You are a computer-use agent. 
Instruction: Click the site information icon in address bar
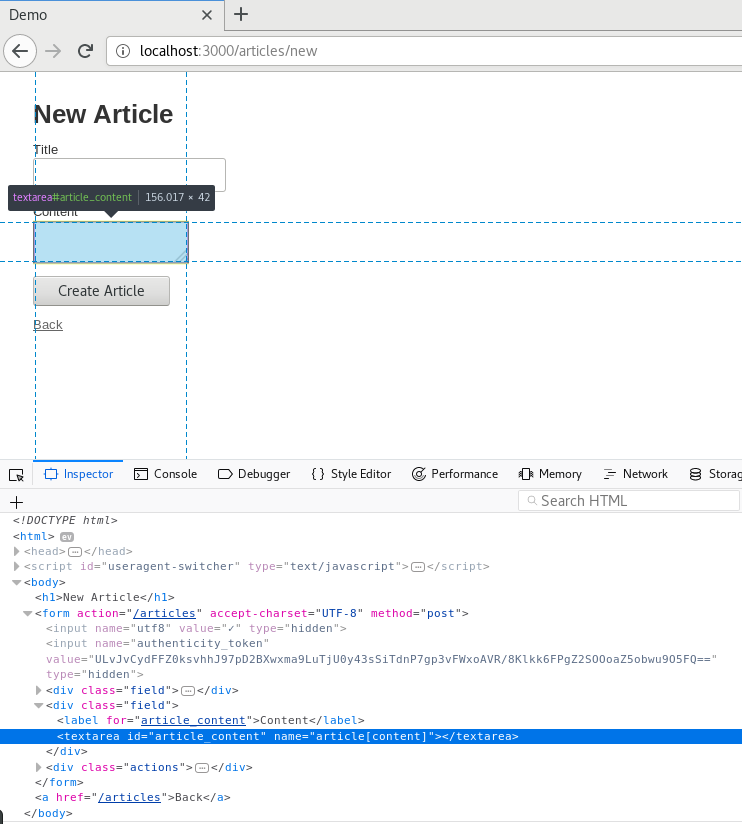[123, 51]
